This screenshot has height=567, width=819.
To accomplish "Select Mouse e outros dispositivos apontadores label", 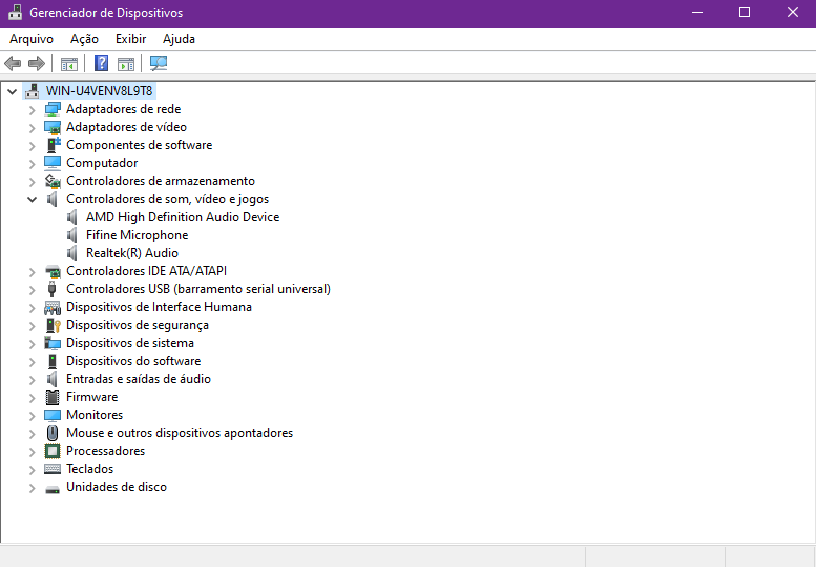I will 179,433.
